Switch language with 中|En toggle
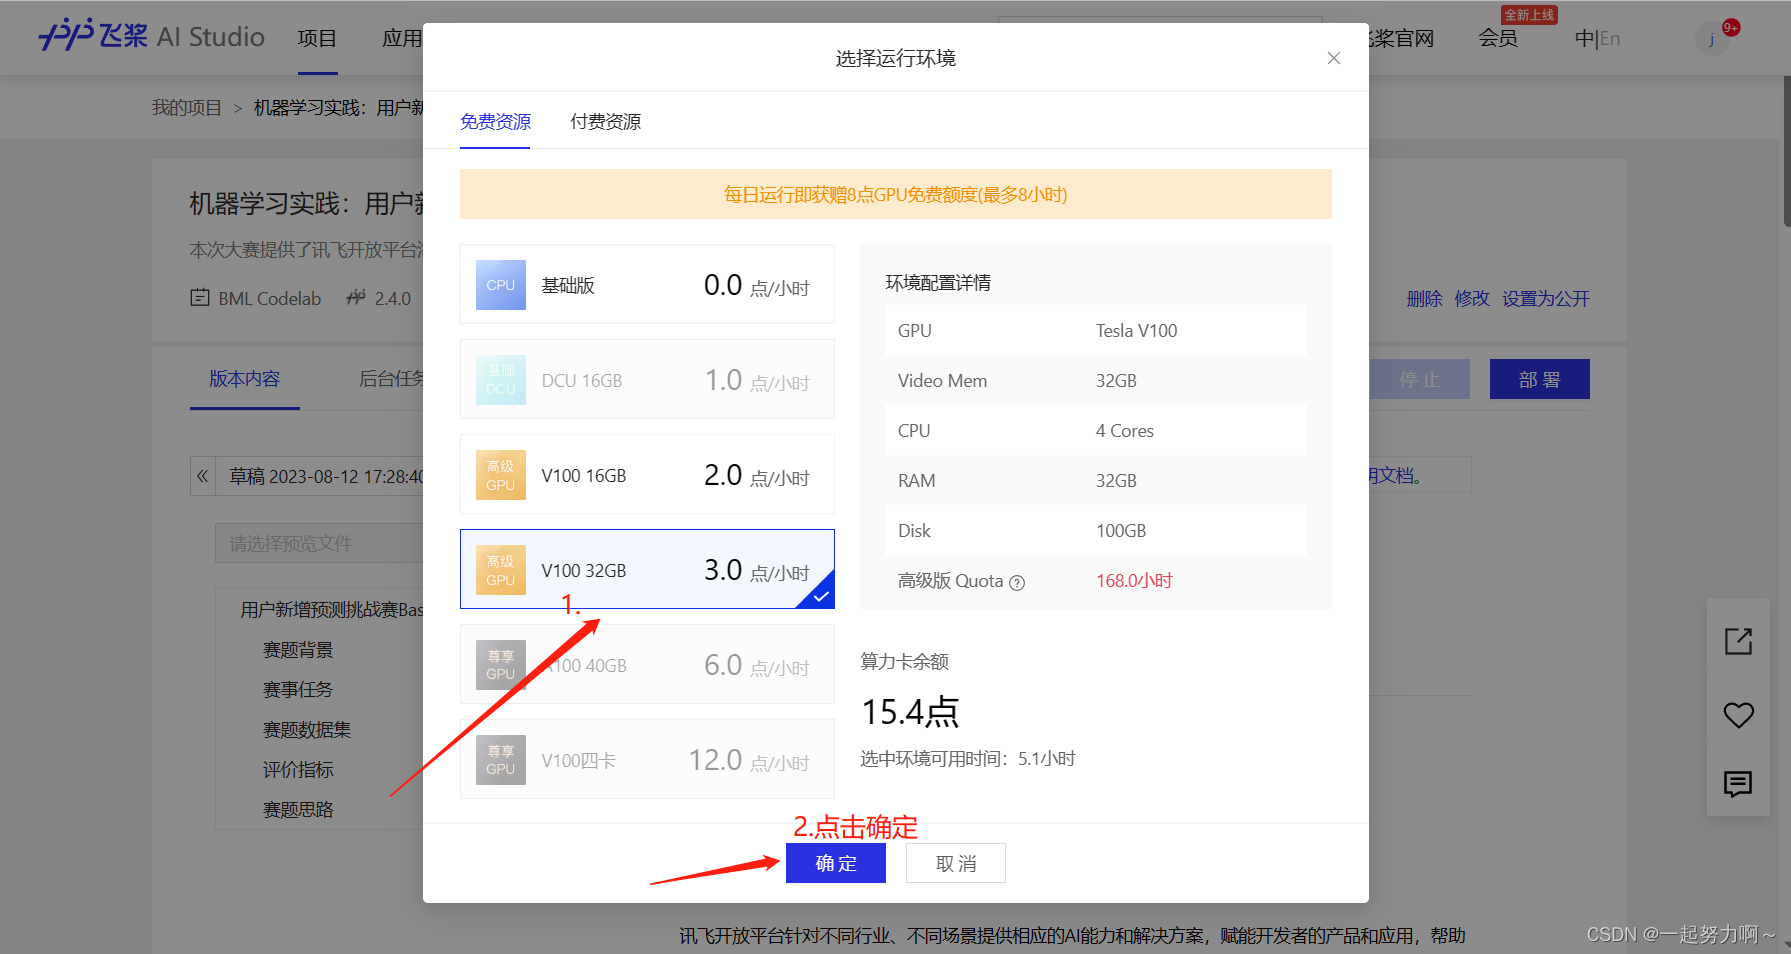1791x954 pixels. click(1597, 38)
